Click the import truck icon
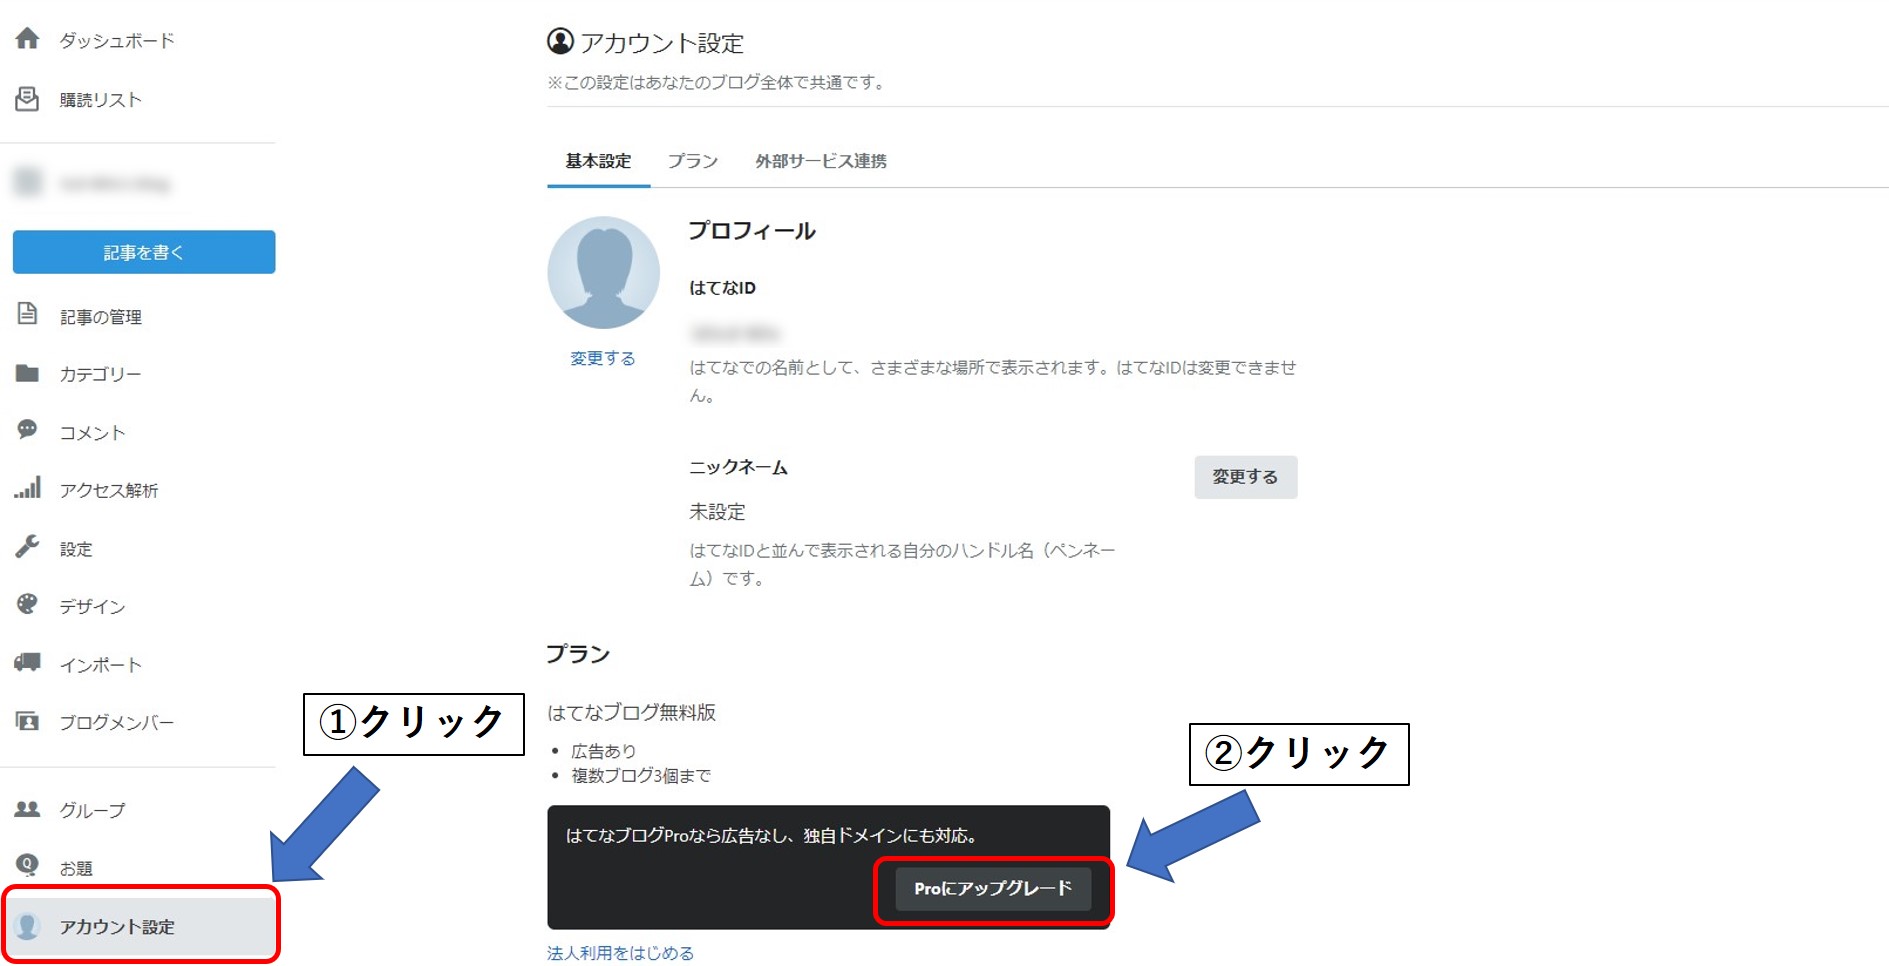This screenshot has width=1889, height=966. pyautogui.click(x=27, y=663)
